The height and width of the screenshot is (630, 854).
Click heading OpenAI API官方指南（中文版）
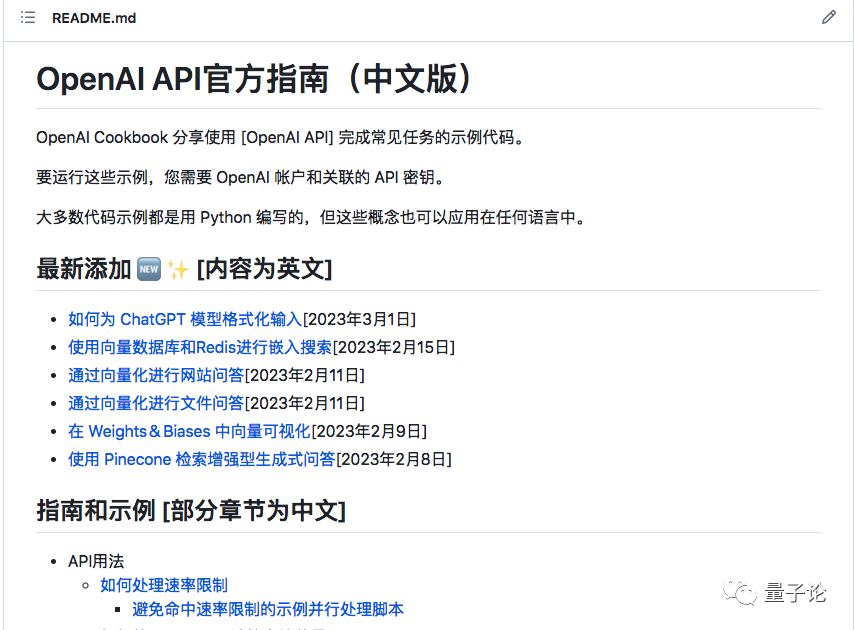tap(254, 79)
